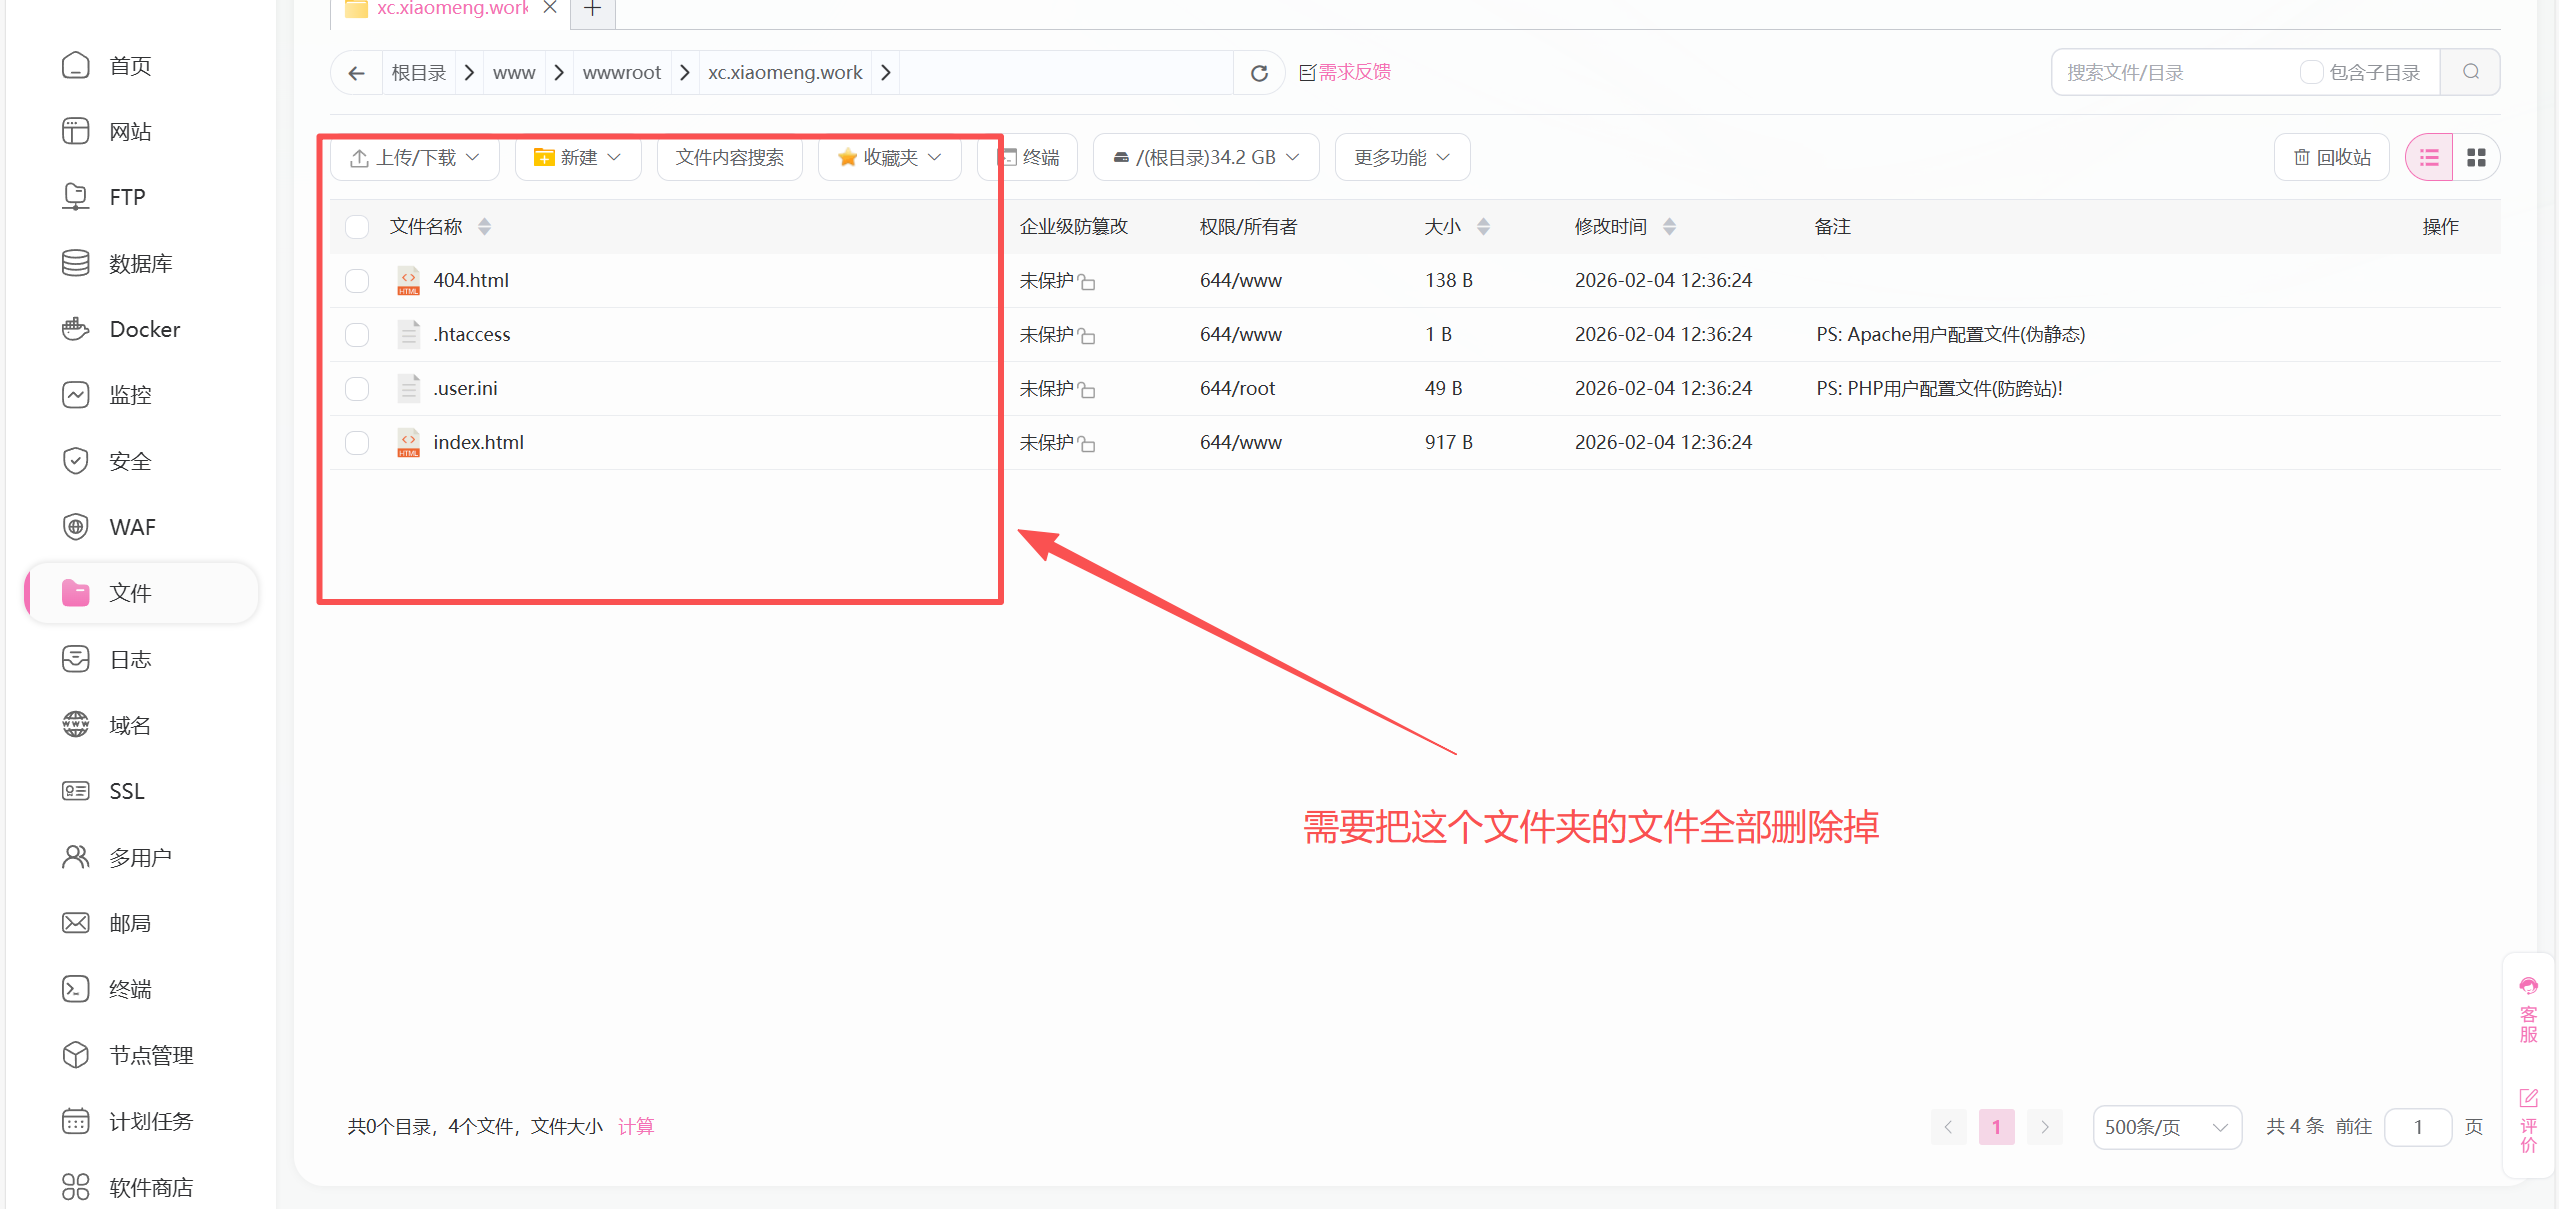This screenshot has width=2559, height=1209.
Task: Check the select-all files checkbox
Action: [x=357, y=227]
